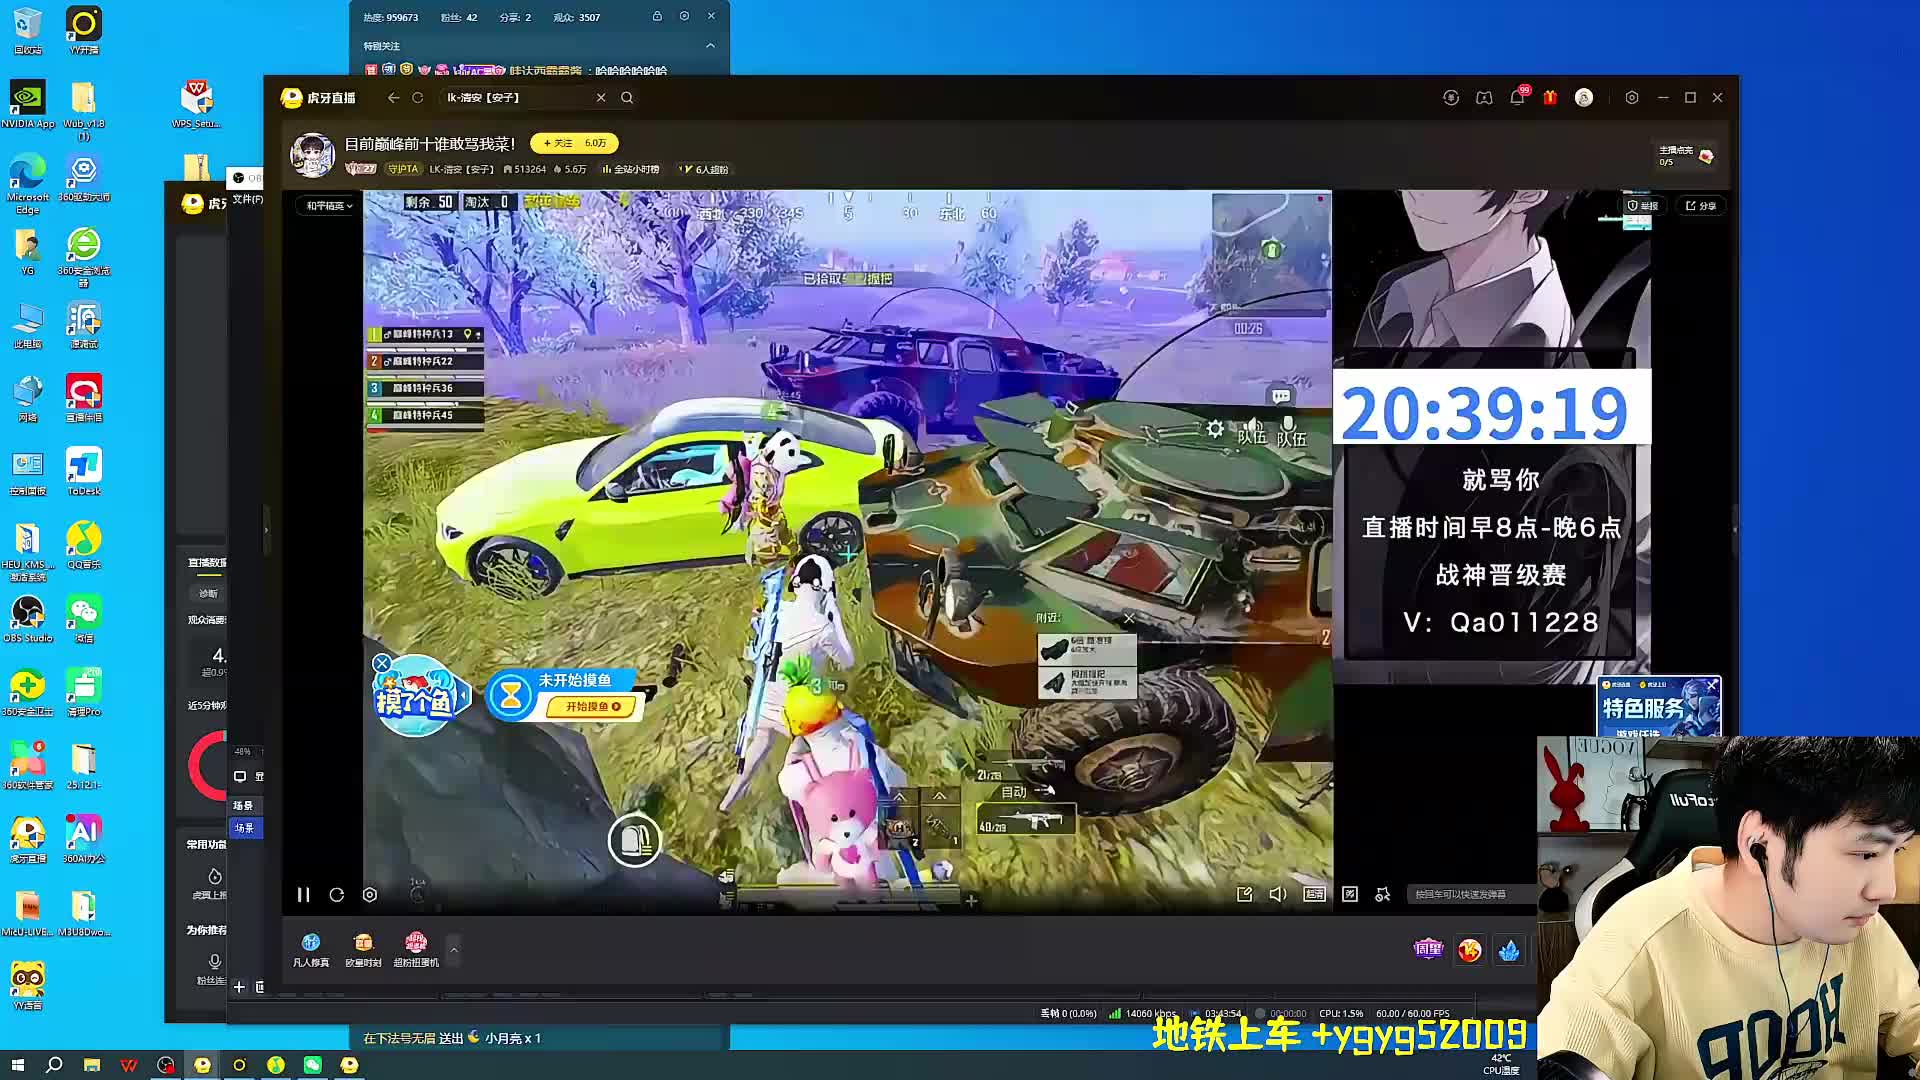Clear the search box text
This screenshot has height=1080, width=1920.
601,98
